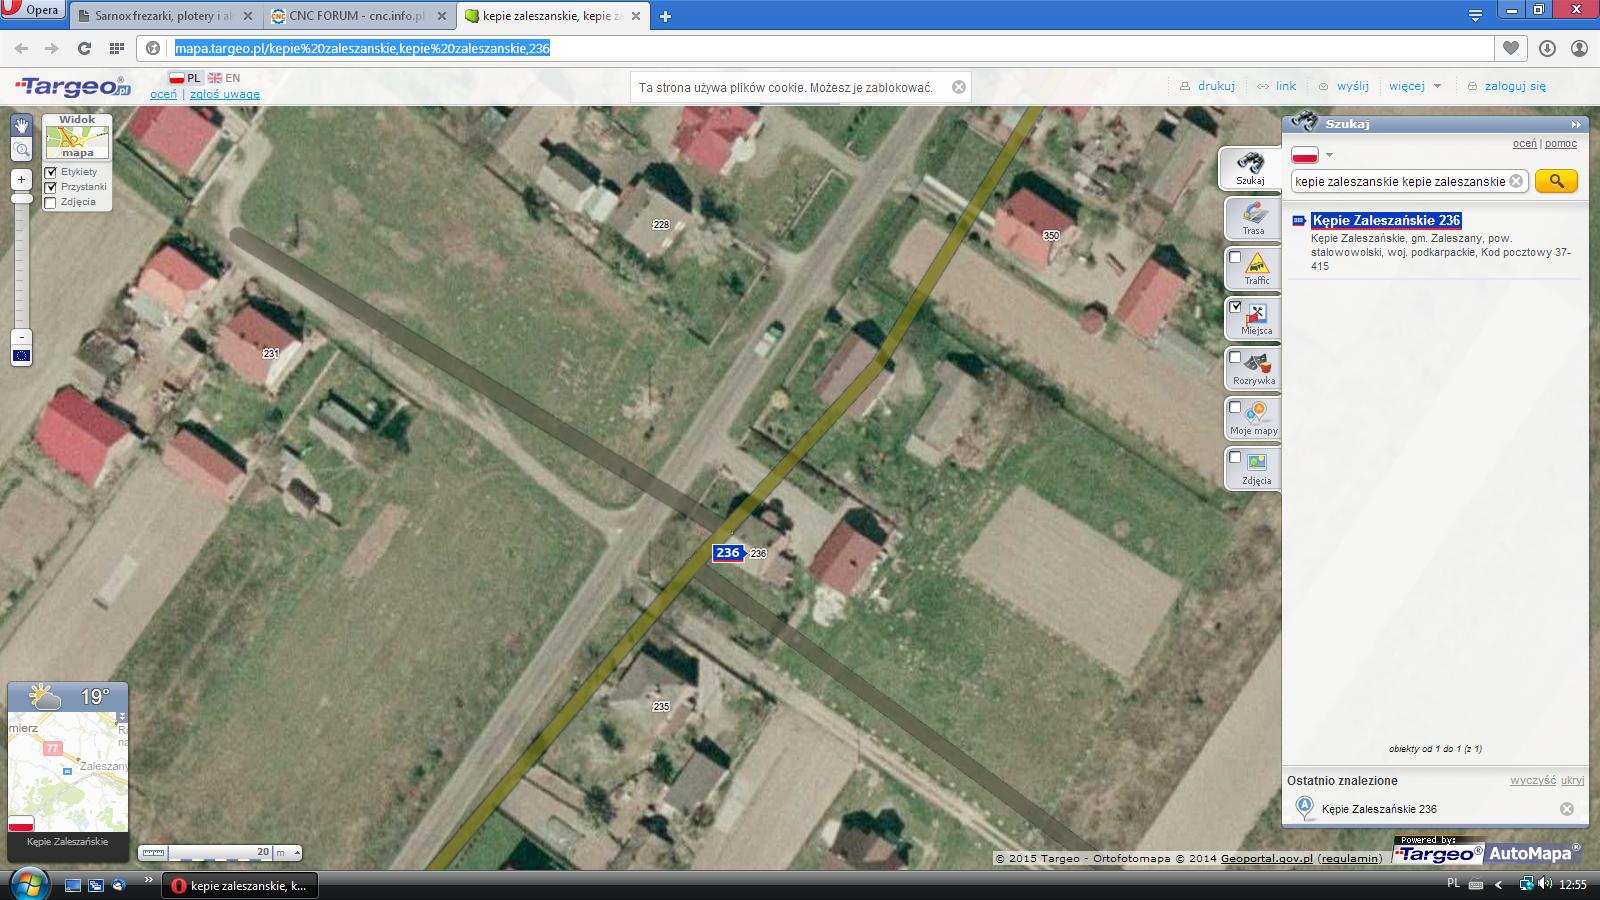Image resolution: width=1600 pixels, height=900 pixels.
Task: Collapse the Szukaj panel with double arrow
Action: pos(1576,125)
